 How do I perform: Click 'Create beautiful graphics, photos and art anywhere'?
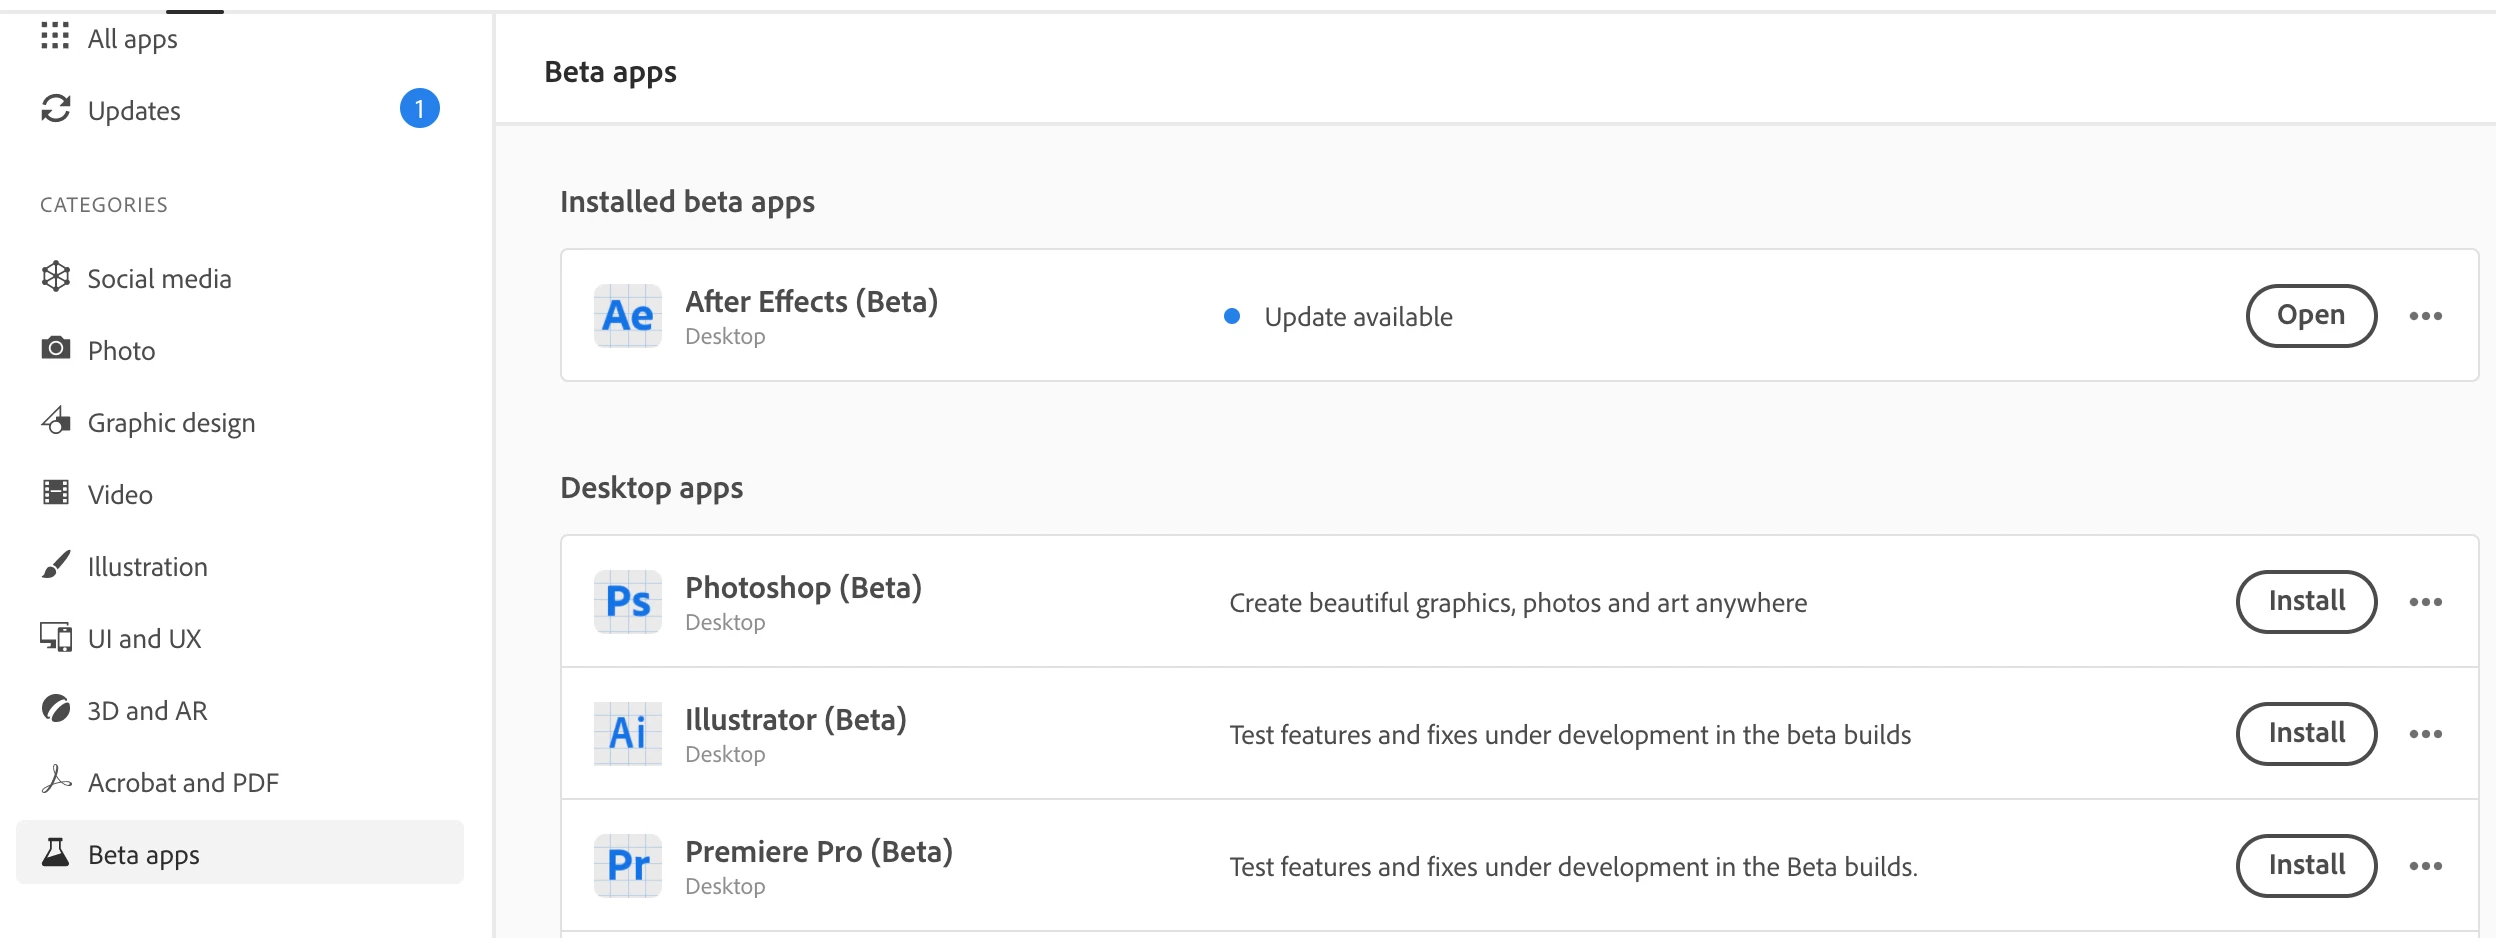point(1518,603)
